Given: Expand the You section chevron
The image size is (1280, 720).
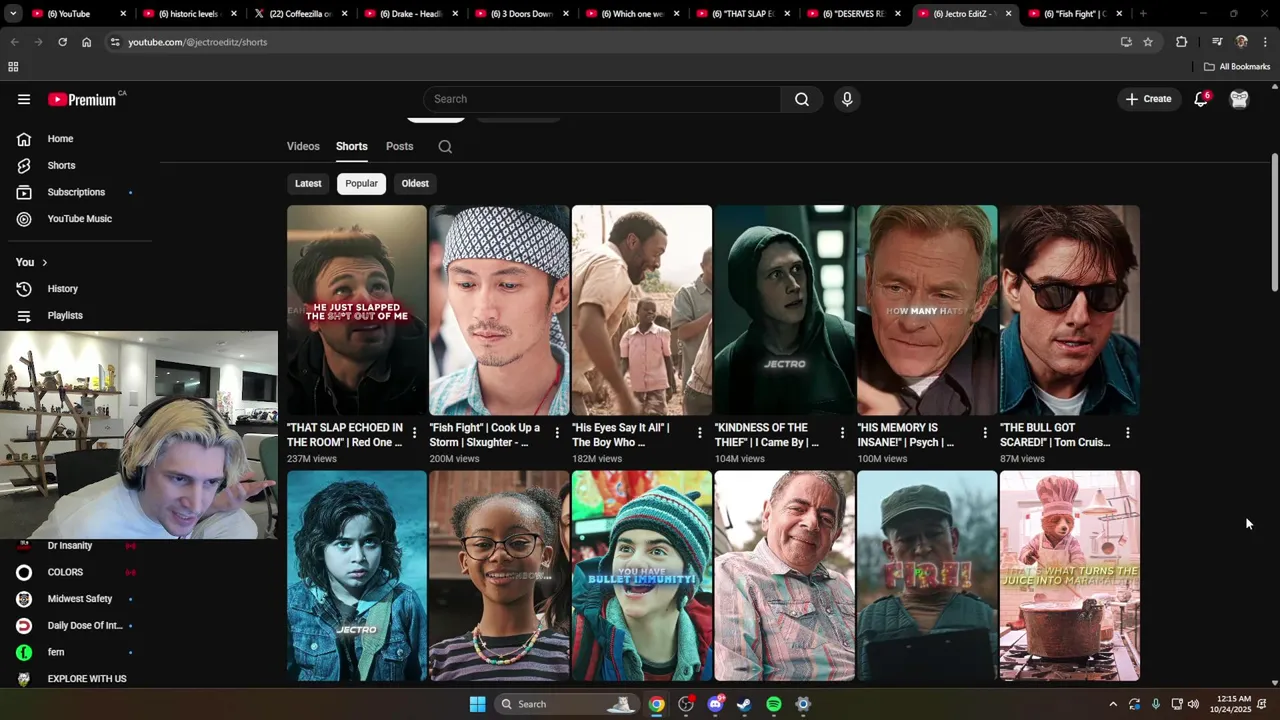Looking at the screenshot, I should pyautogui.click(x=44, y=262).
